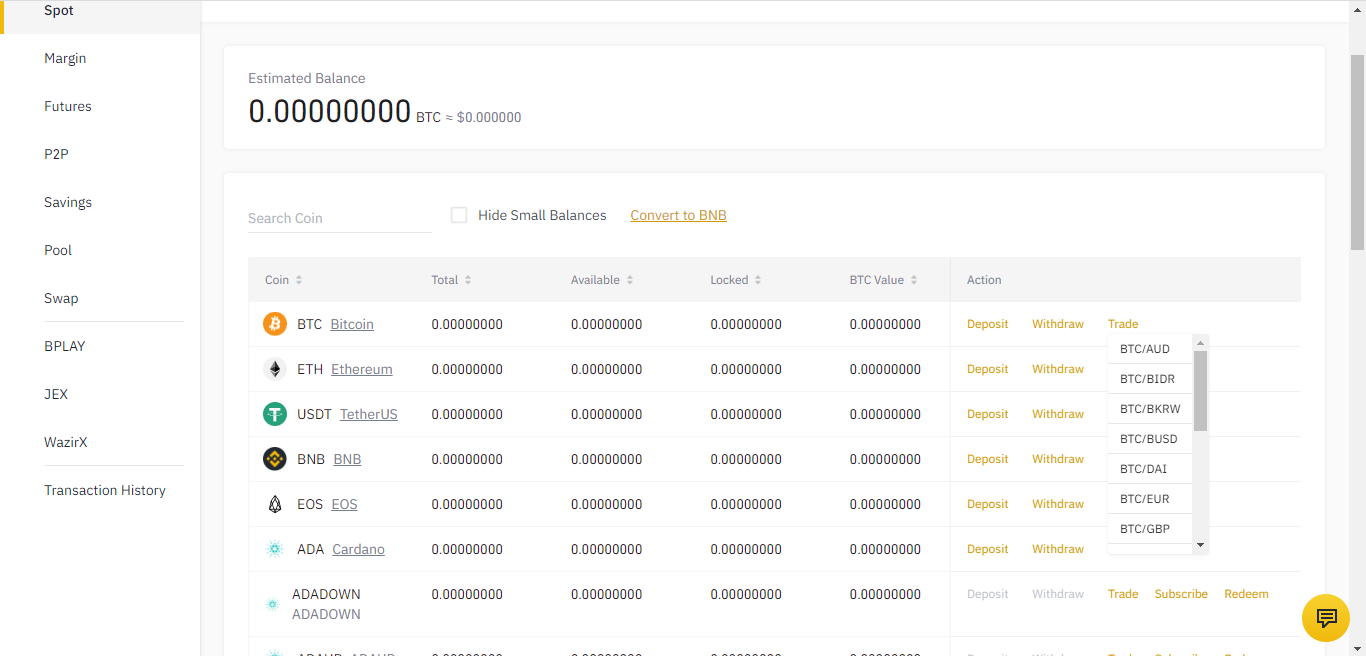Image resolution: width=1366 pixels, height=656 pixels.
Task: Choose BTC/BKRW trading pair
Action: (1150, 409)
